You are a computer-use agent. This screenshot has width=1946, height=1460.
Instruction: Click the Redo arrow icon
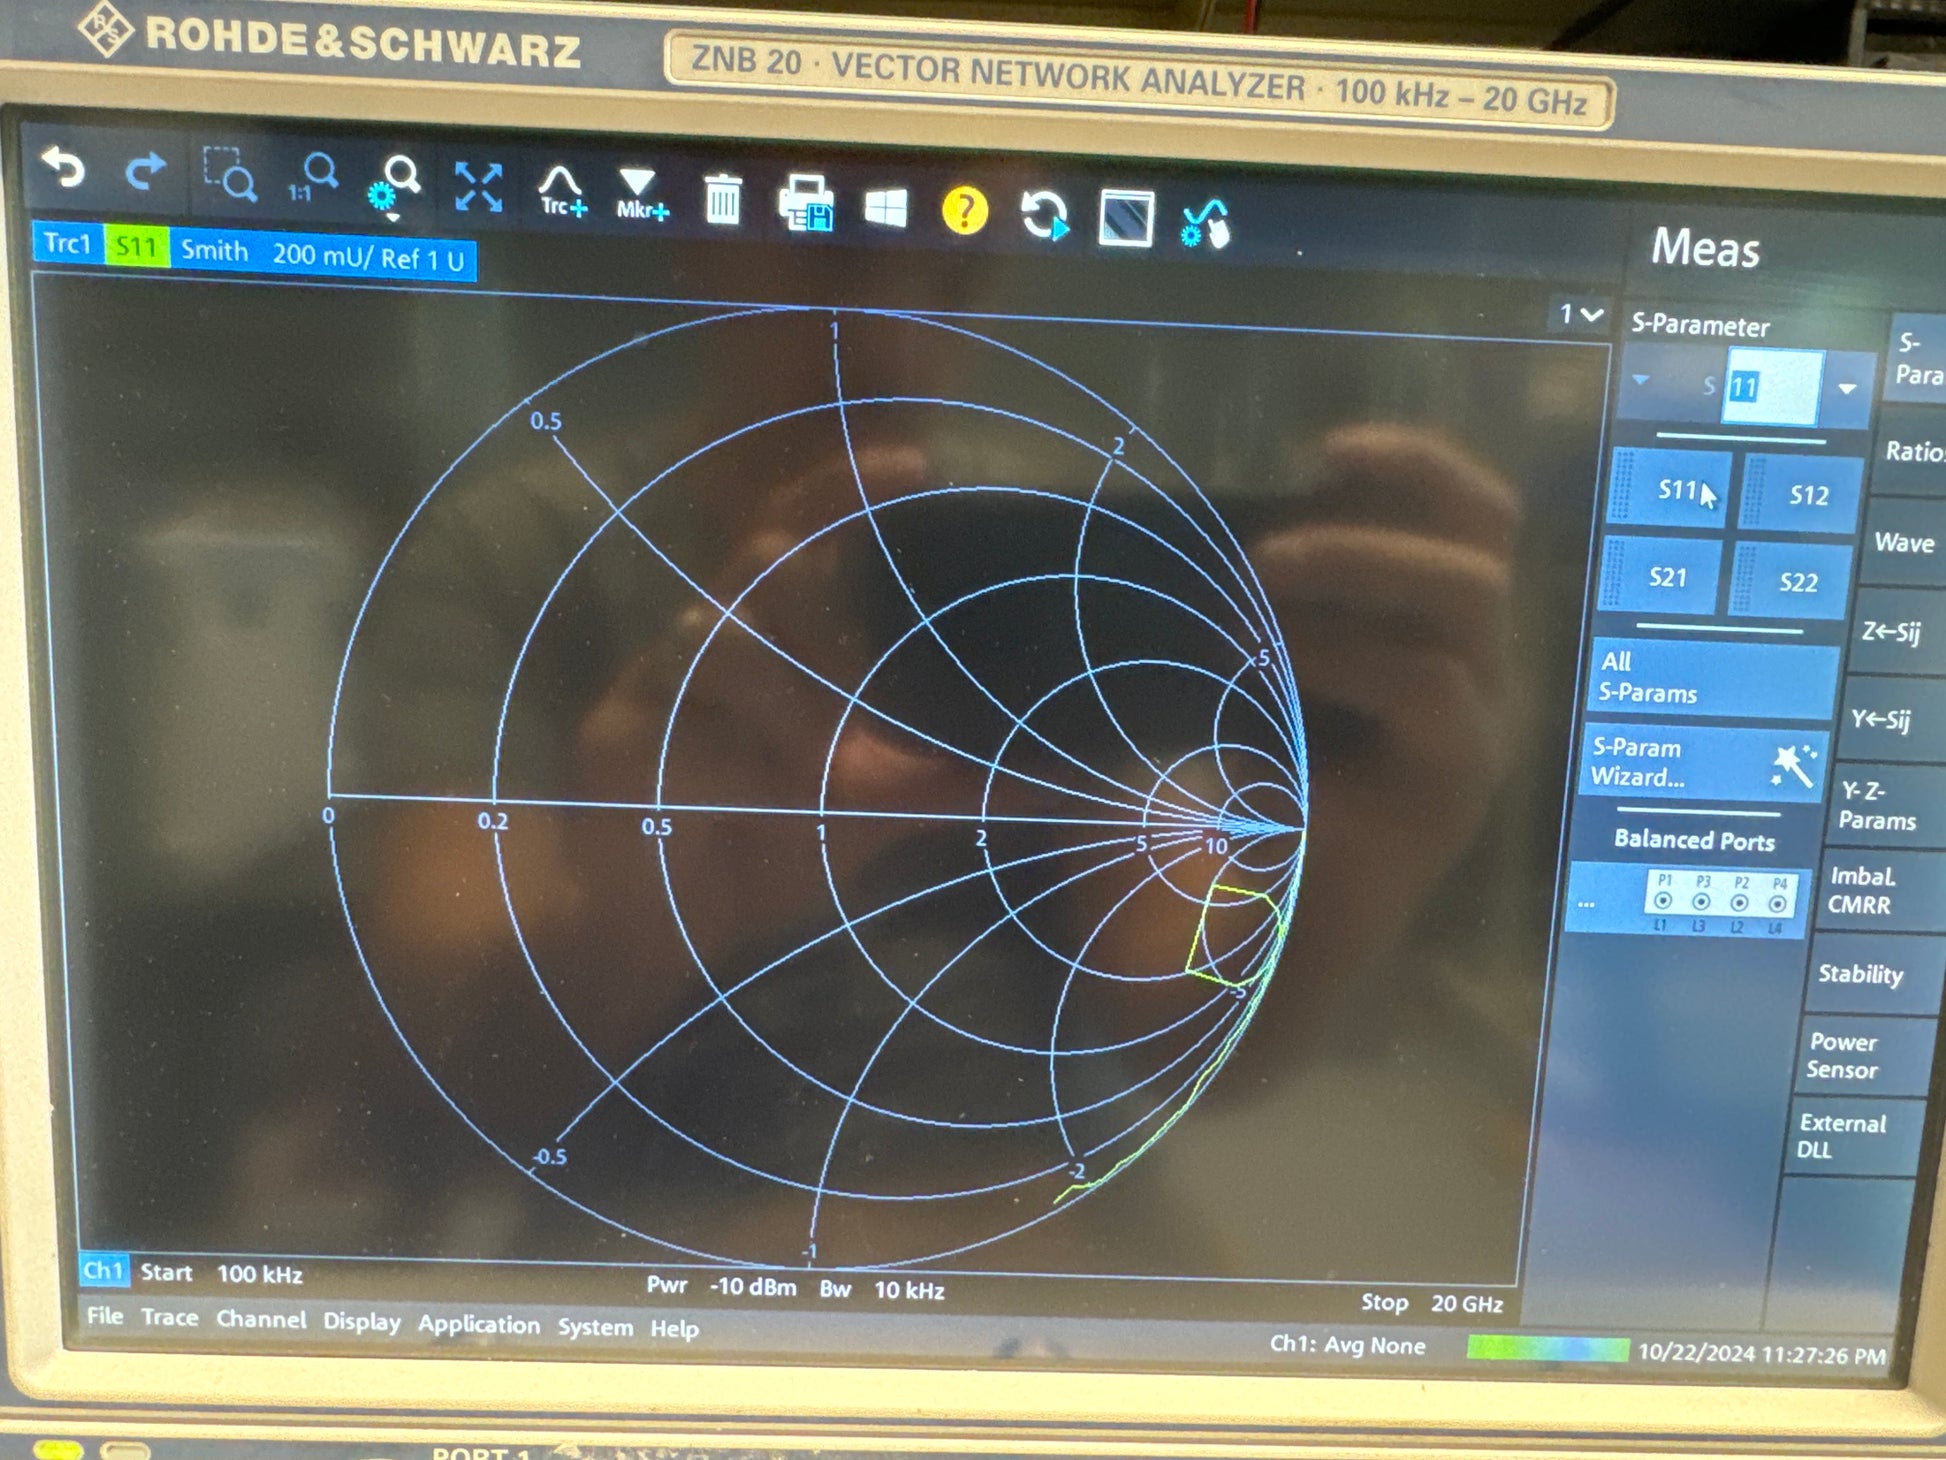coord(145,172)
